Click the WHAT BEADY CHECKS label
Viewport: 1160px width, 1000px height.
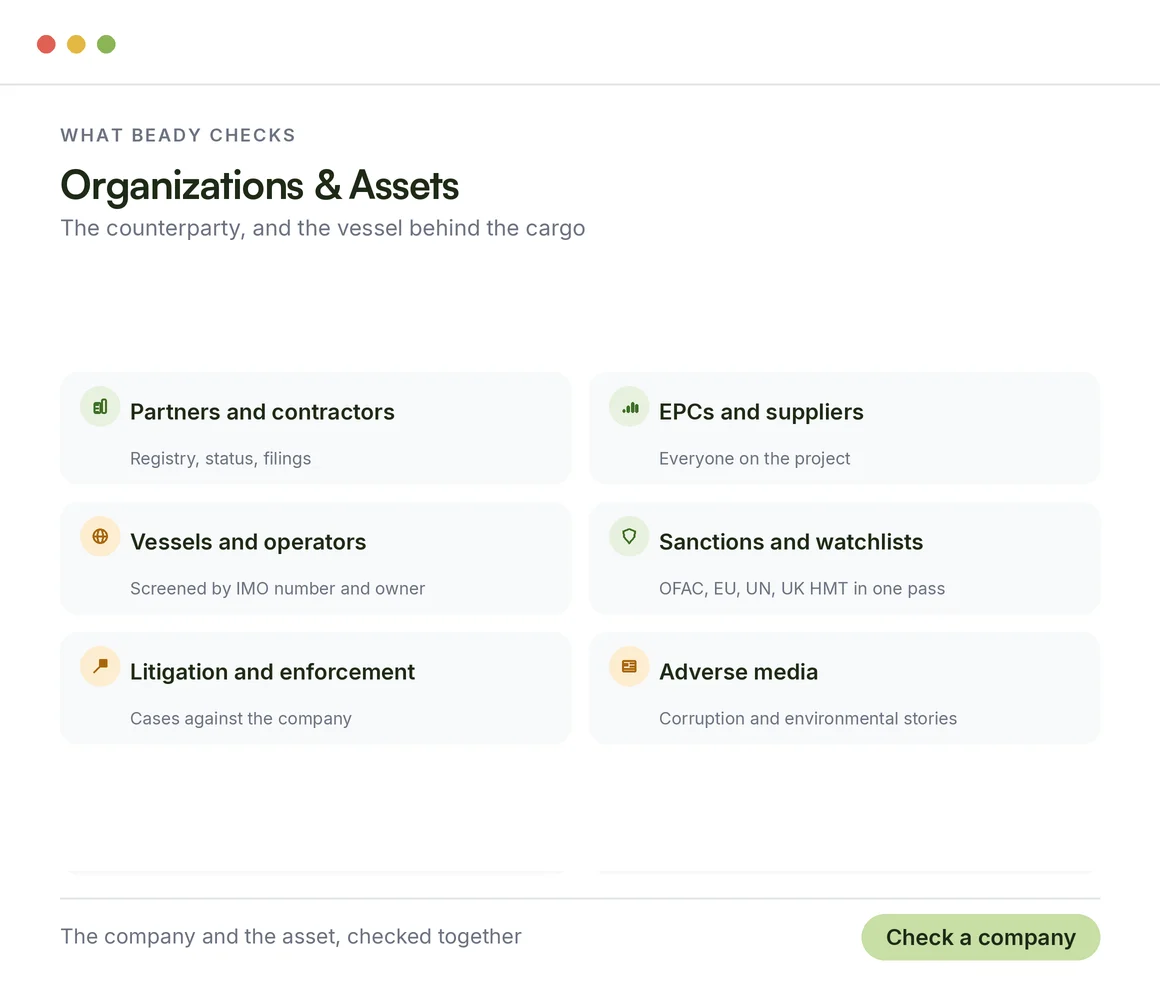coord(178,135)
